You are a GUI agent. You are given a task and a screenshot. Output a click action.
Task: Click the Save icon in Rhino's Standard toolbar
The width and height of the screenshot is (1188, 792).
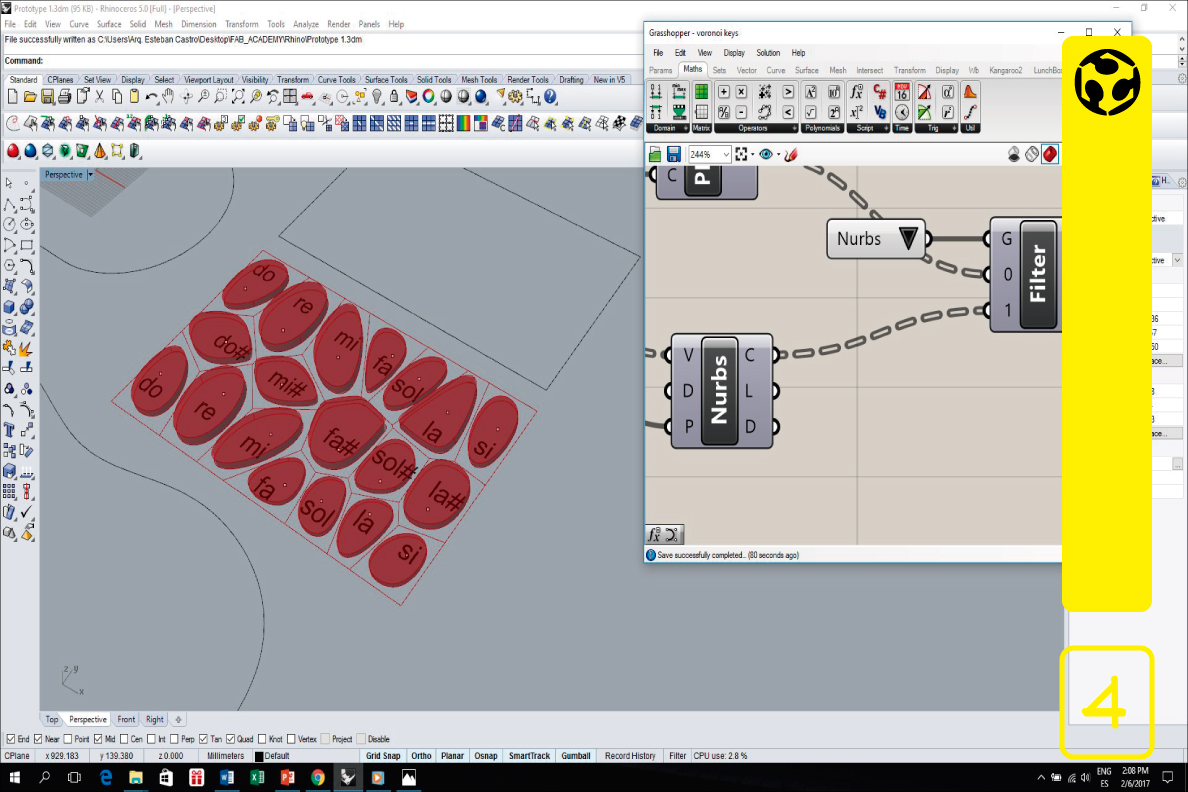(47, 97)
